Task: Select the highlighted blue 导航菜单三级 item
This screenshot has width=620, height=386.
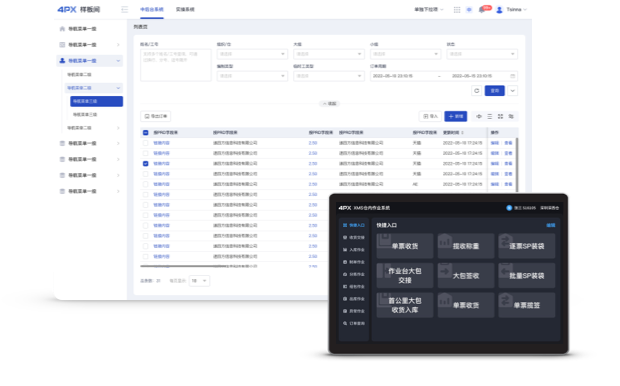Action: pos(96,101)
